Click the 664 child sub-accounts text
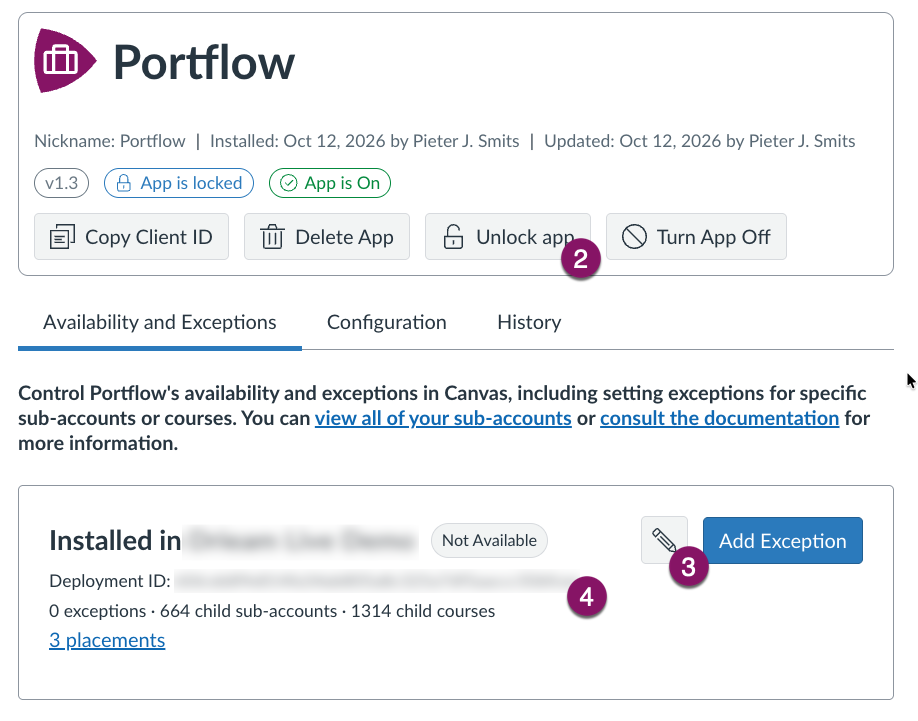Image resolution: width=918 pixels, height=721 pixels. click(x=248, y=611)
